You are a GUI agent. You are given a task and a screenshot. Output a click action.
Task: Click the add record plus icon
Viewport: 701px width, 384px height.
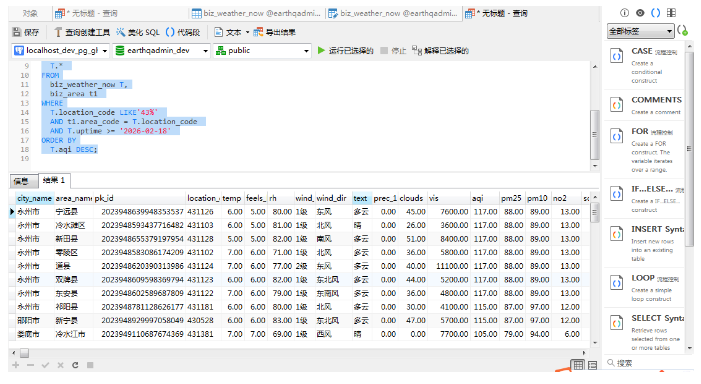click(16, 365)
